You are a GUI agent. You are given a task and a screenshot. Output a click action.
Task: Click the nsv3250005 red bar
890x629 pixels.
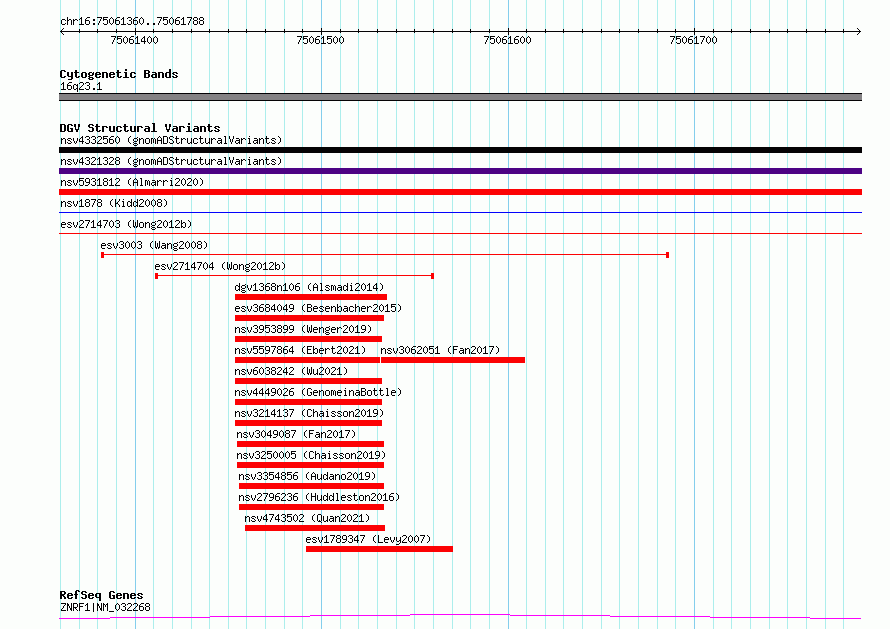click(310, 465)
